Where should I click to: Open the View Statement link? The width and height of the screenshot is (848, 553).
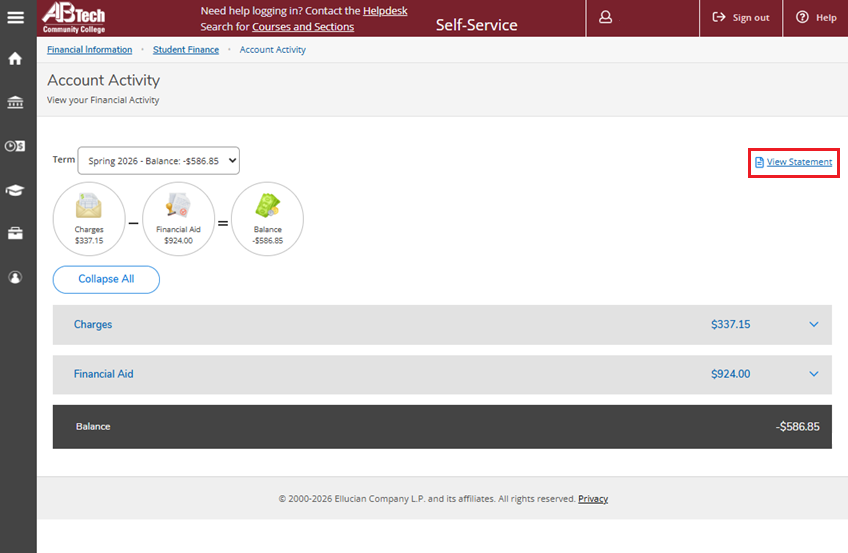pos(799,162)
